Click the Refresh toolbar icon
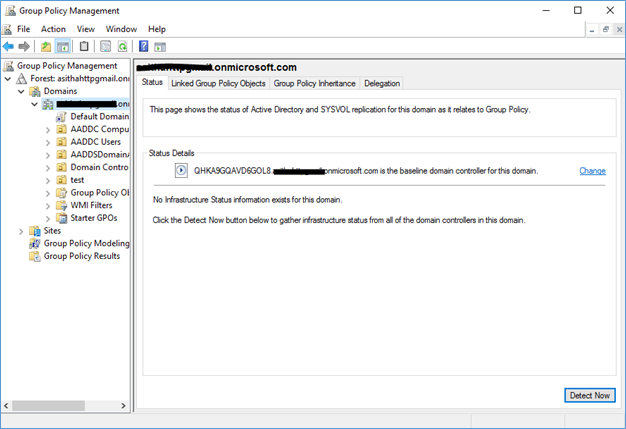626x429 pixels. click(x=122, y=47)
